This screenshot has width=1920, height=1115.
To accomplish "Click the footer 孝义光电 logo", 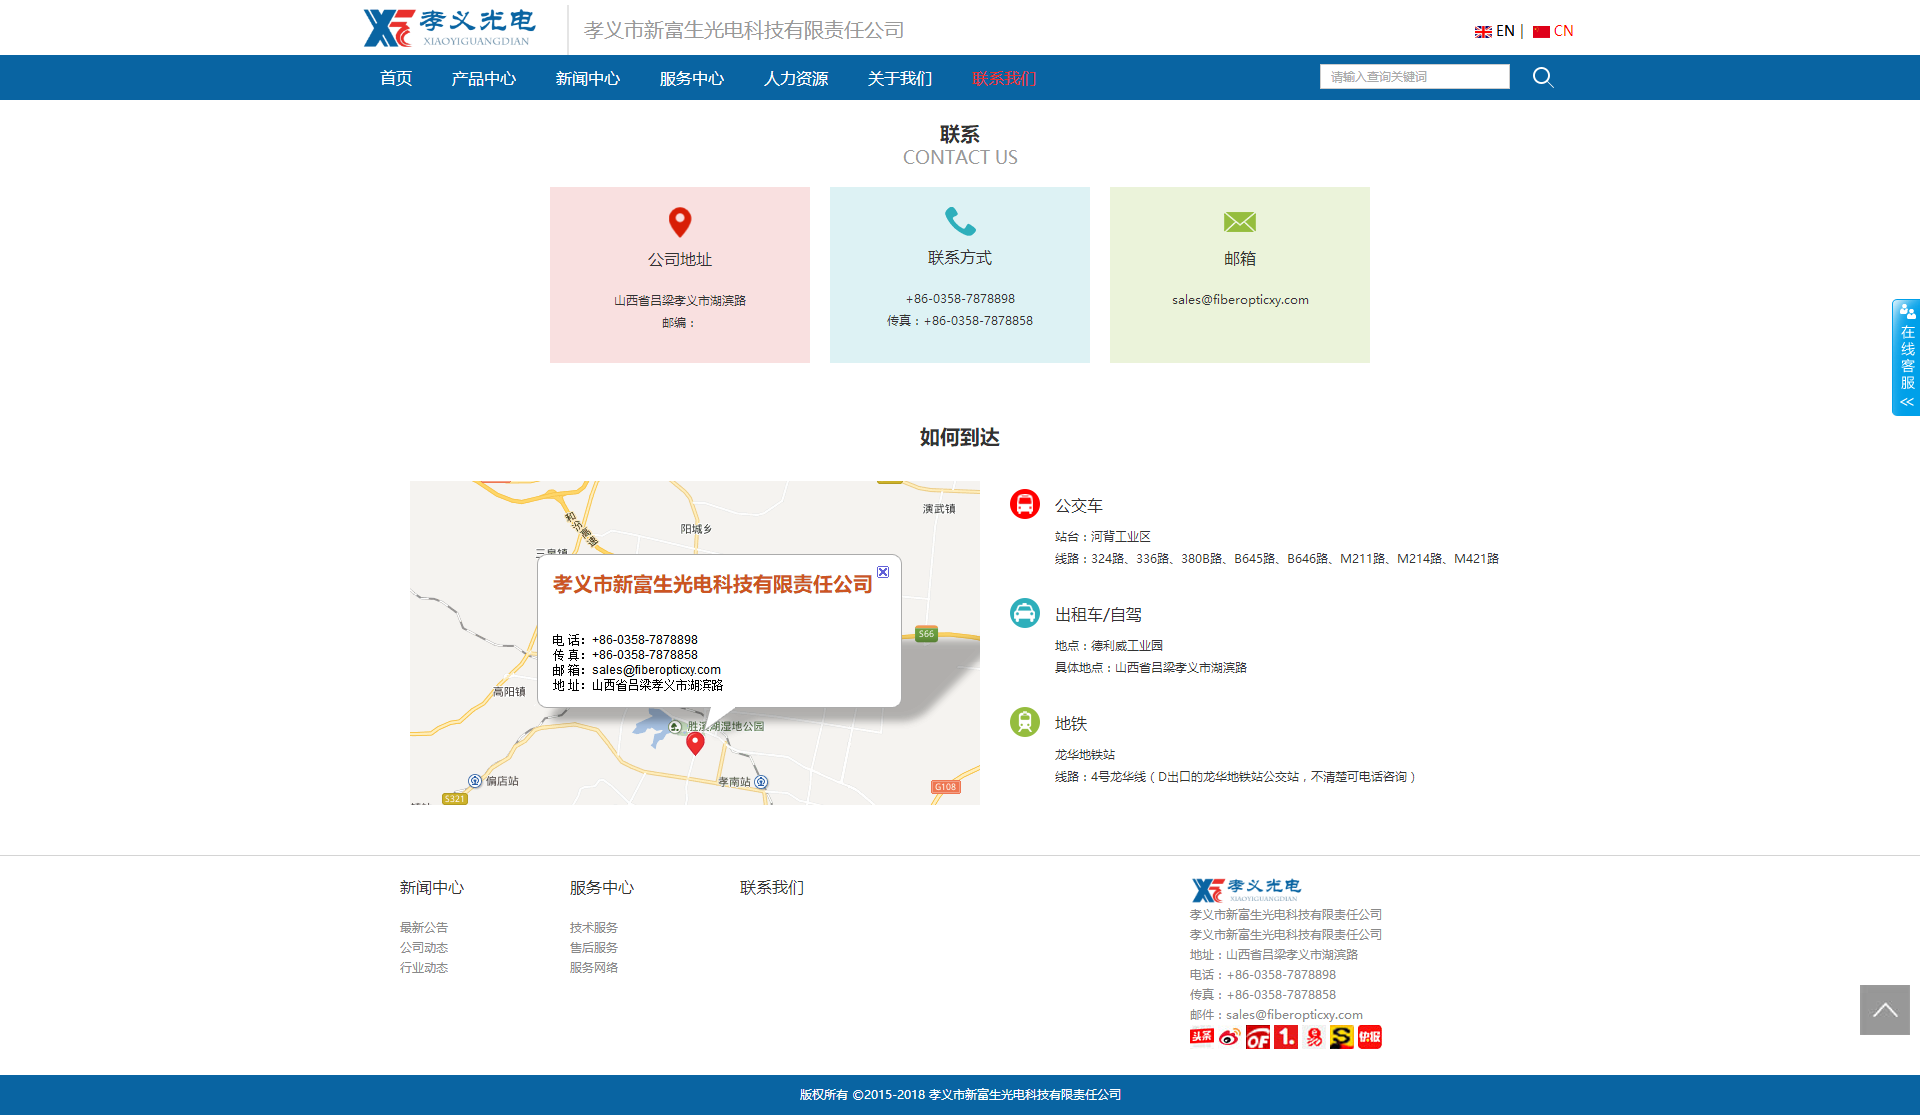I will (x=1246, y=890).
